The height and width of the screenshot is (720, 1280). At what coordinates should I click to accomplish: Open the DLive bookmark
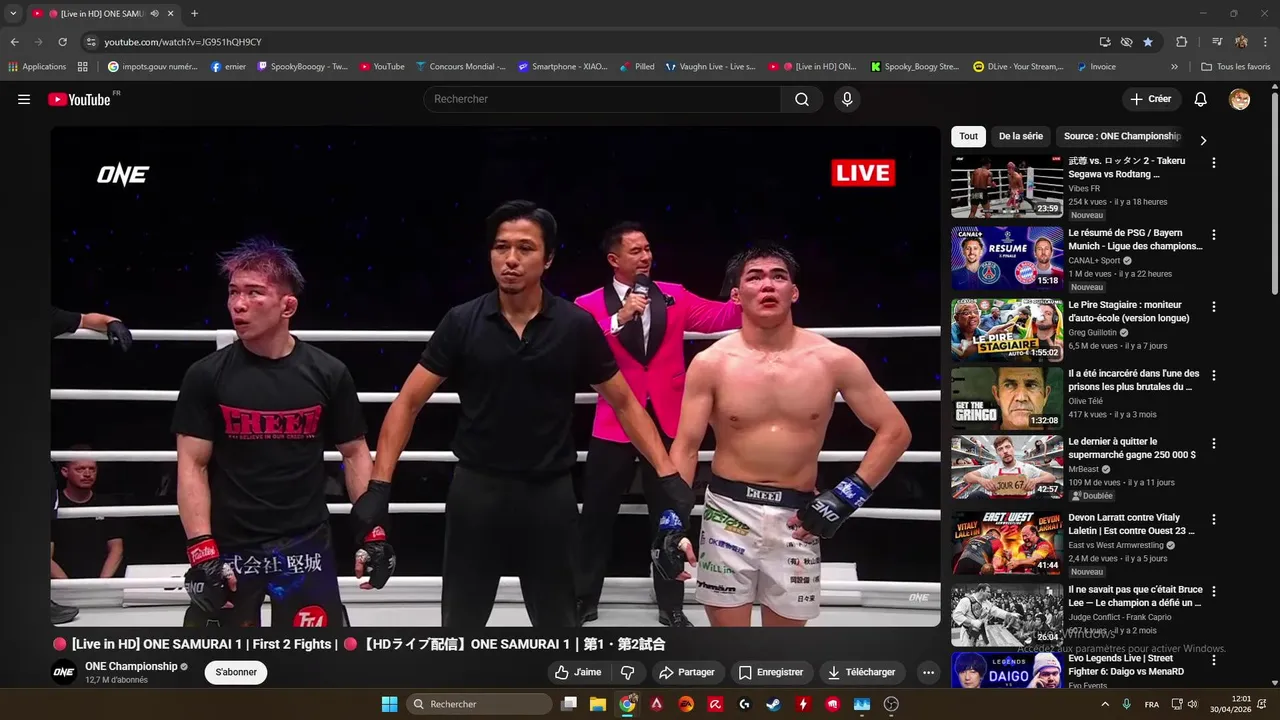[1019, 67]
